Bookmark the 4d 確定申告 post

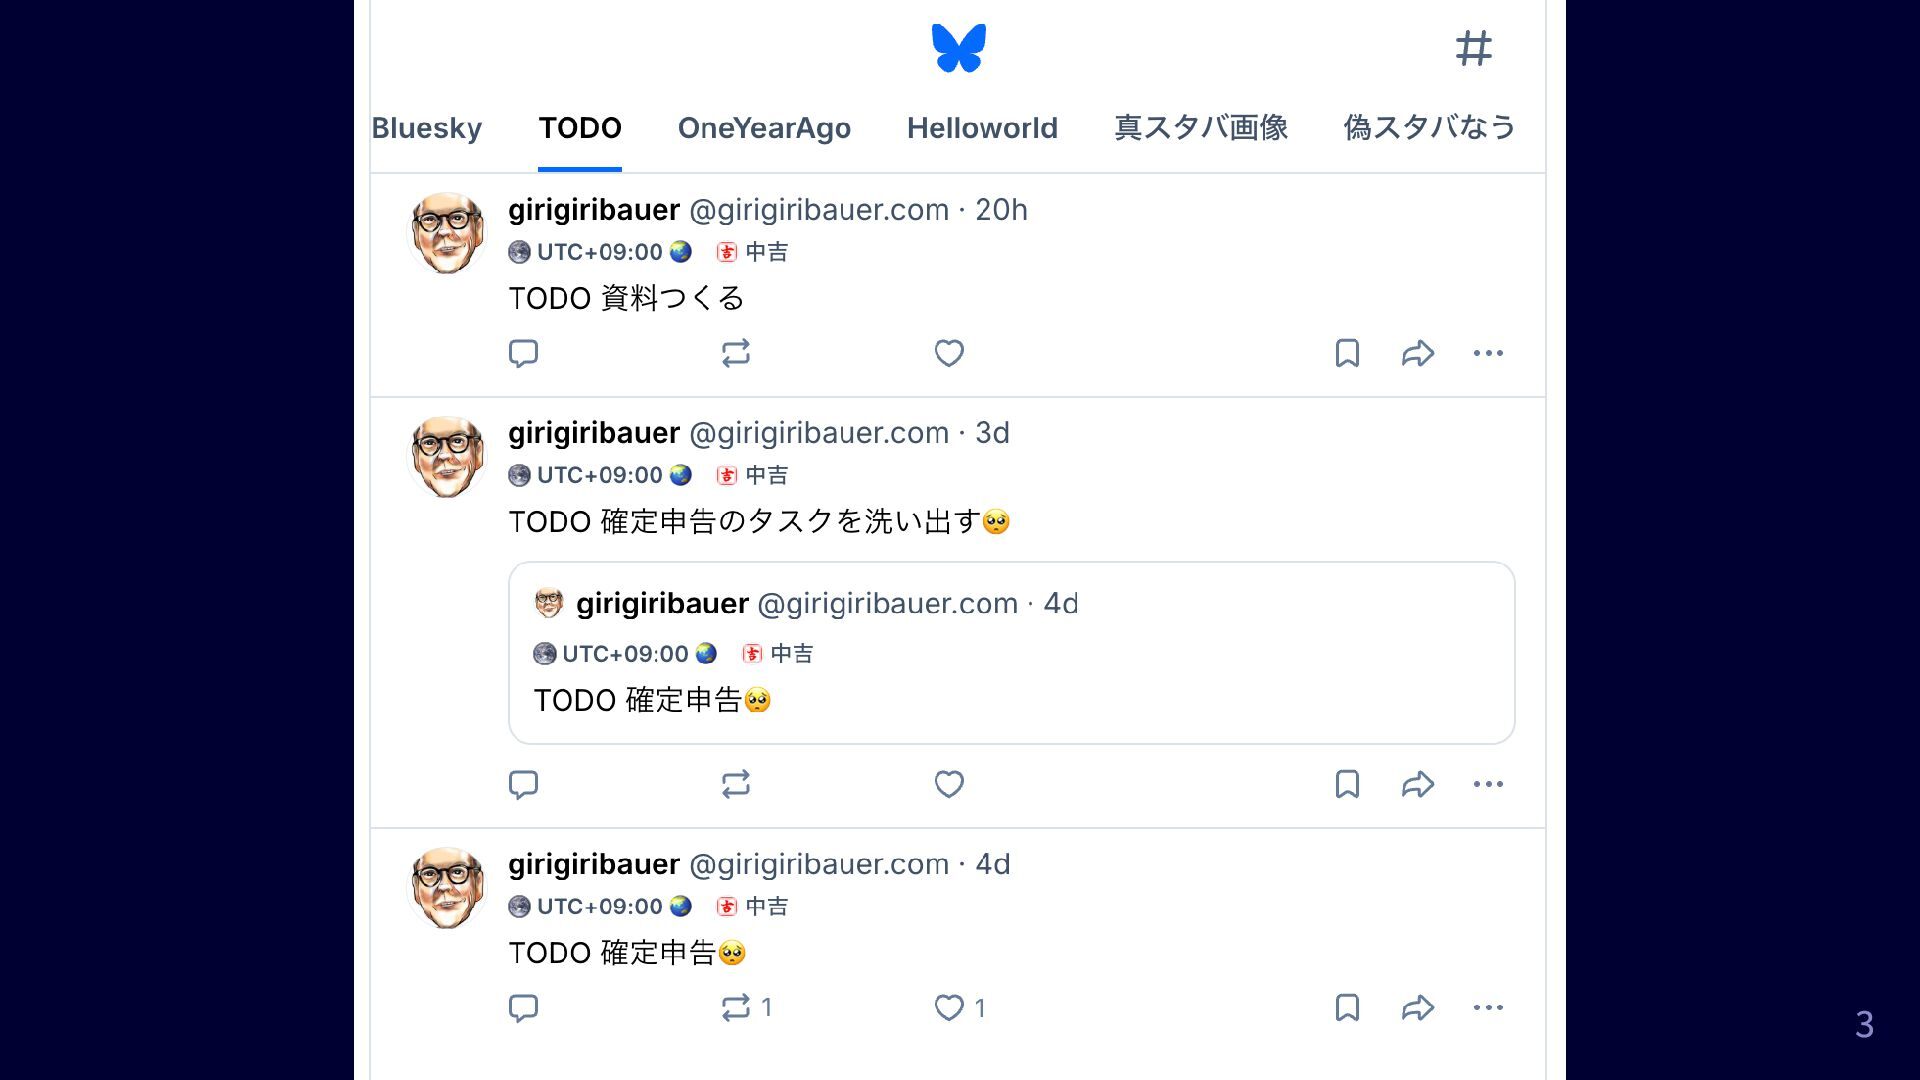(x=1347, y=1007)
